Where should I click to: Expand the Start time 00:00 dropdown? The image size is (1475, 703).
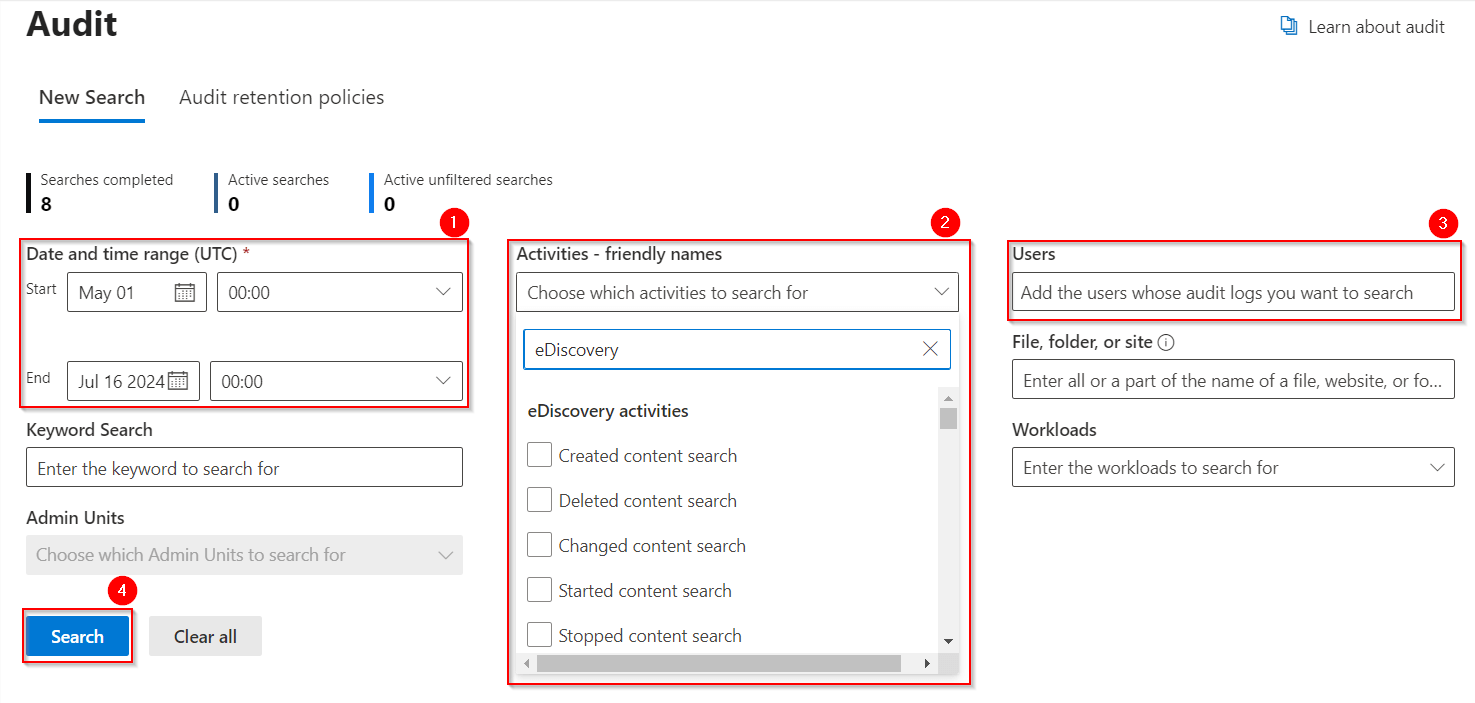442,292
